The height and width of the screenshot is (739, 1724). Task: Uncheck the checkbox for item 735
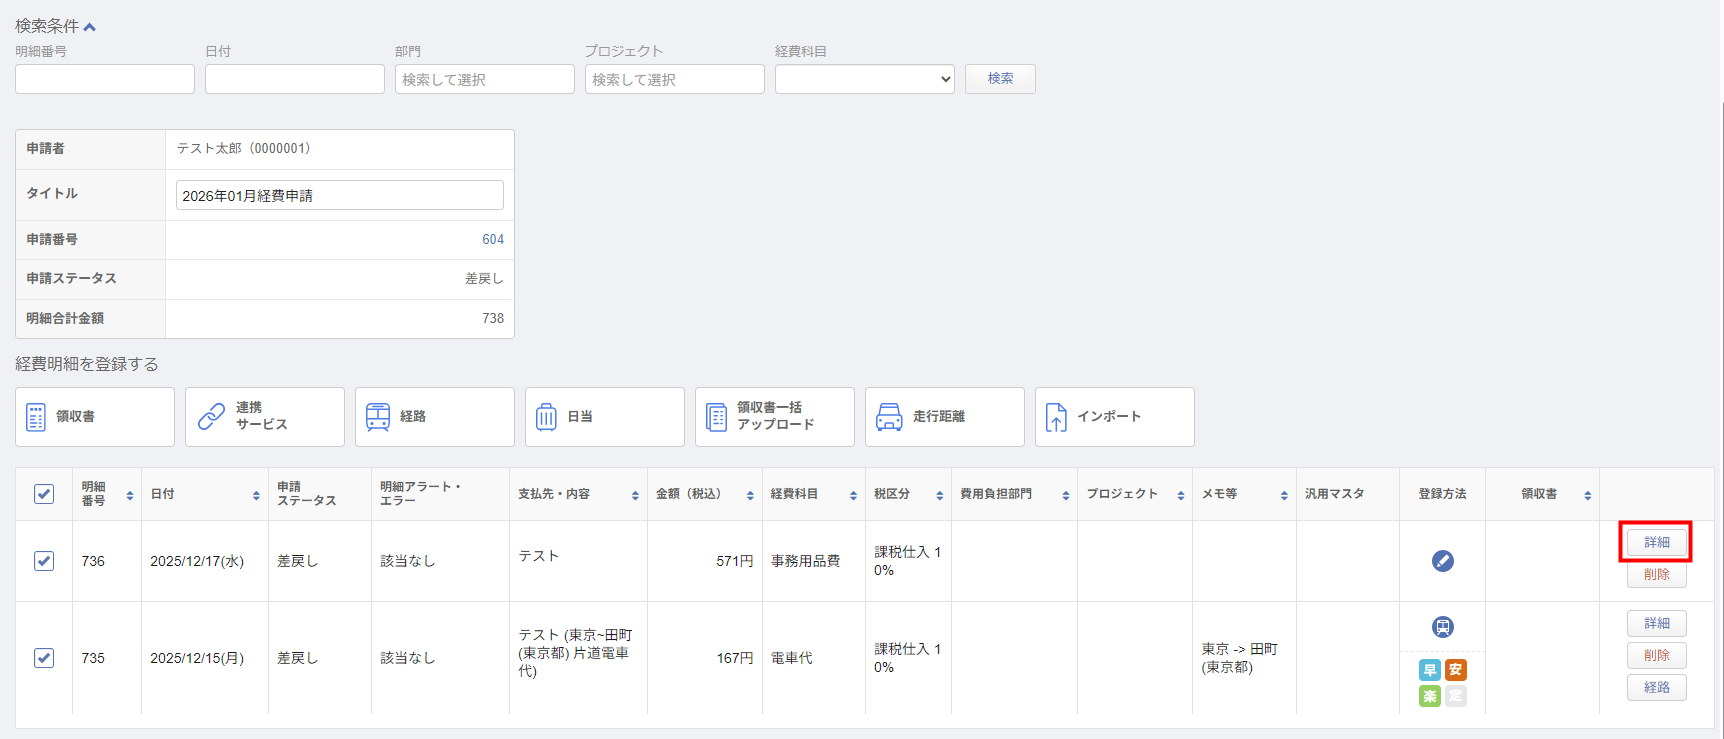tap(44, 658)
